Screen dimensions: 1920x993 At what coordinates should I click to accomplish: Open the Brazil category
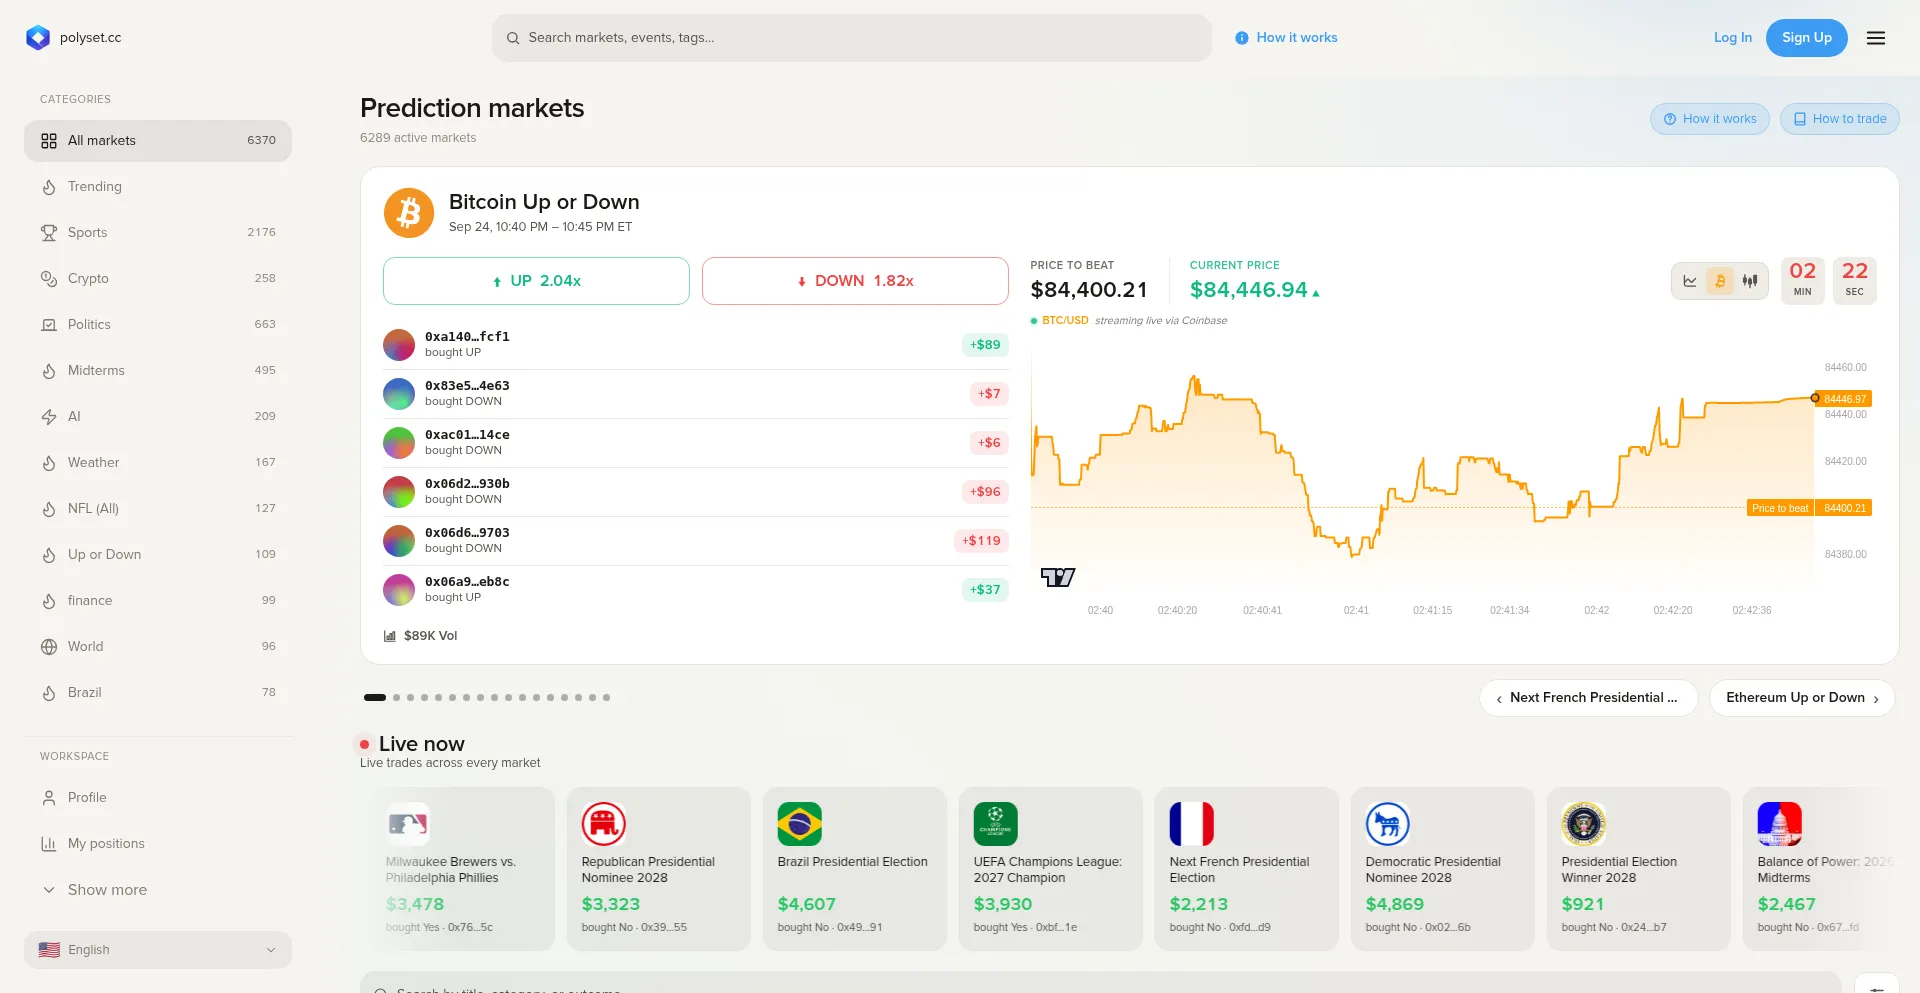coord(158,693)
